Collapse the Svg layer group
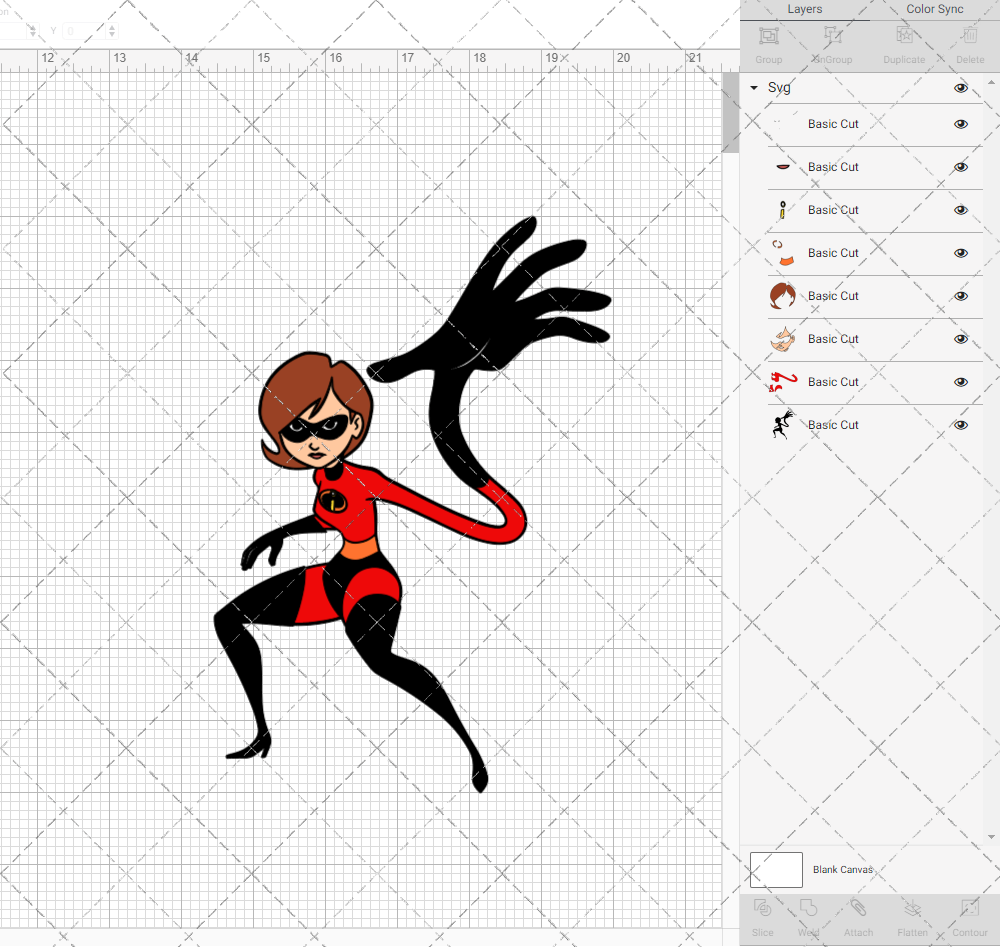This screenshot has width=1000, height=947. pyautogui.click(x=754, y=87)
